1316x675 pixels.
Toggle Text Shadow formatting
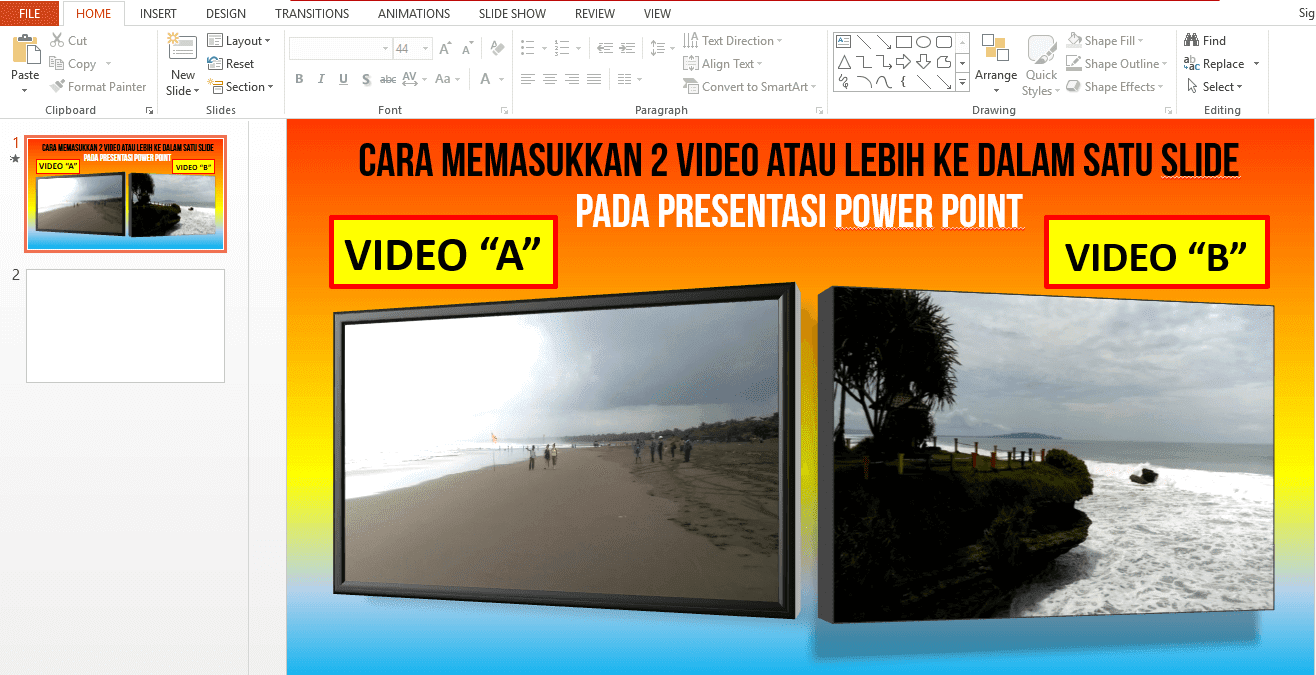pyautogui.click(x=366, y=79)
